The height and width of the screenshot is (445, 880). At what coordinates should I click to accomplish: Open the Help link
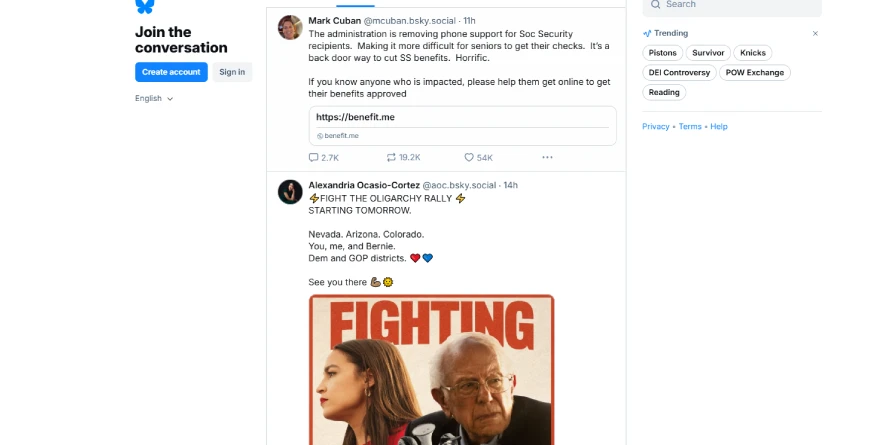pyautogui.click(x=718, y=127)
